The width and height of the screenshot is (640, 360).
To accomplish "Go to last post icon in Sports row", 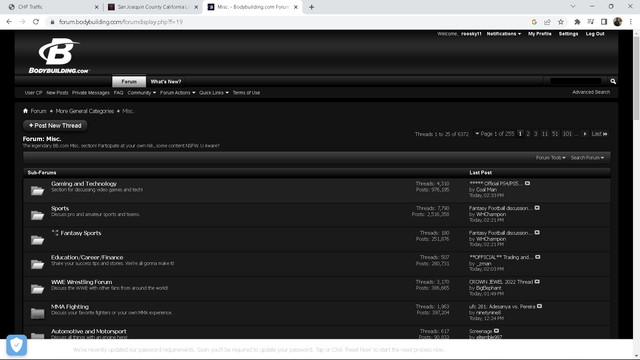I will coord(537,208).
